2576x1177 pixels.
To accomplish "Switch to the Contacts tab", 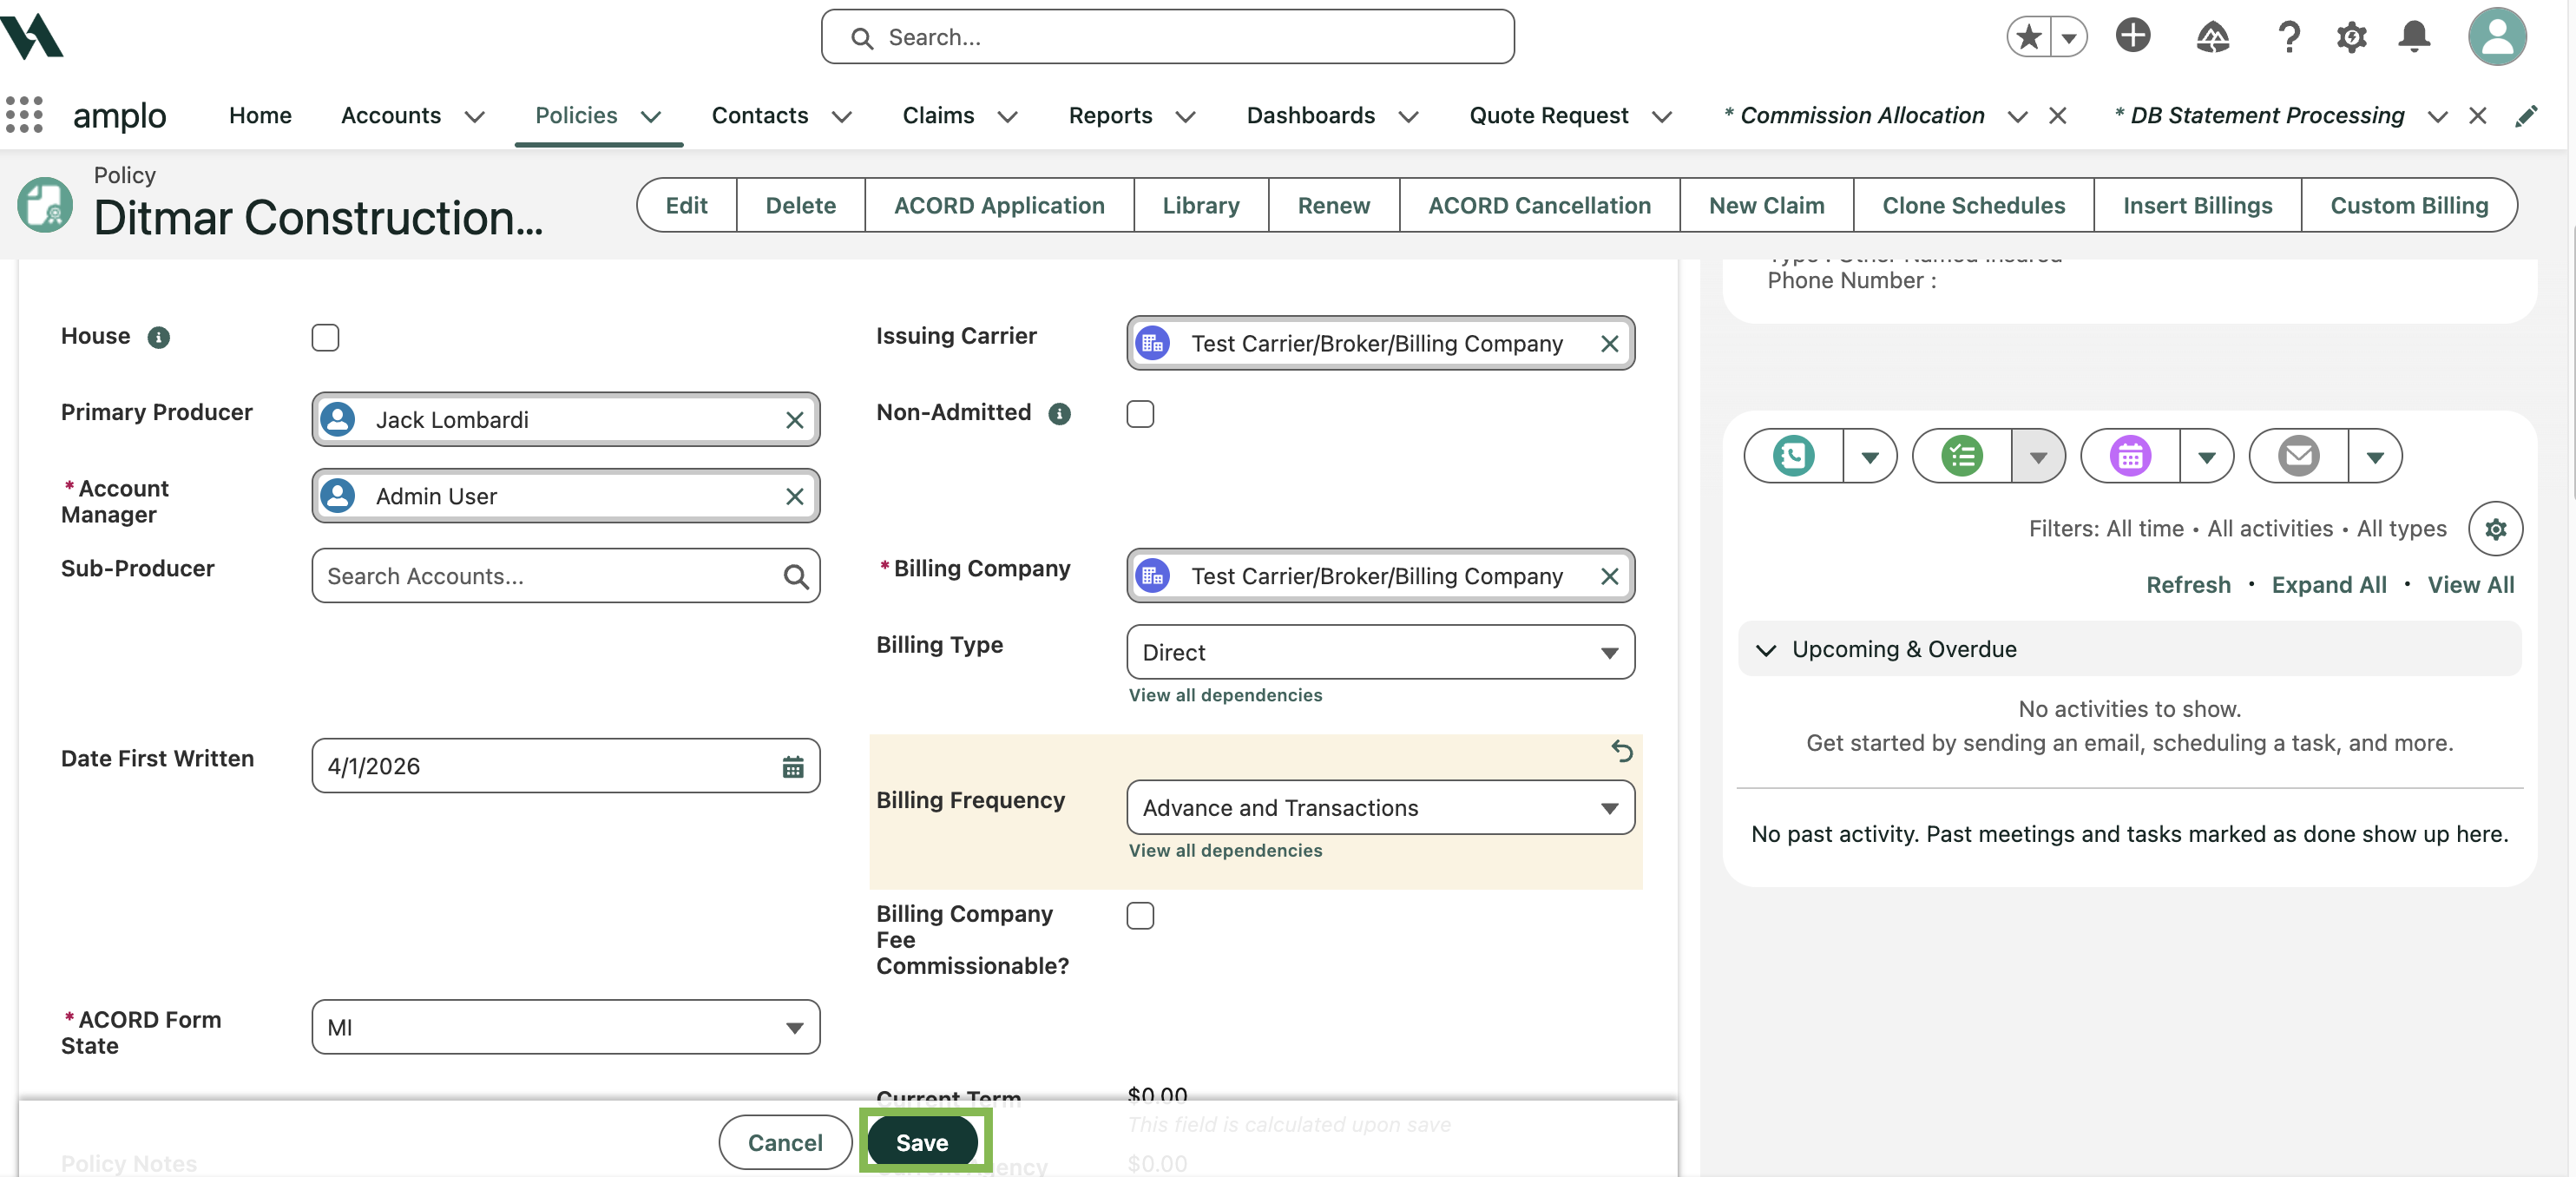I will click(x=760, y=116).
